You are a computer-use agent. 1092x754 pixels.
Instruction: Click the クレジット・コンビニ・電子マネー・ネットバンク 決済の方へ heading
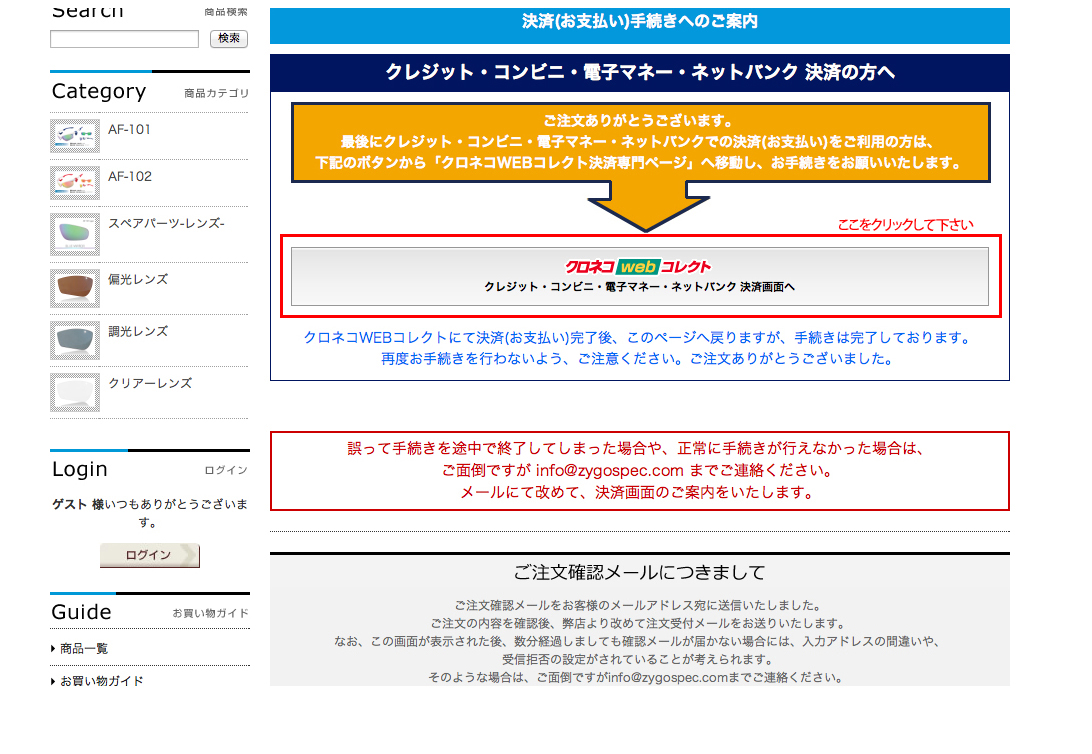pos(640,72)
